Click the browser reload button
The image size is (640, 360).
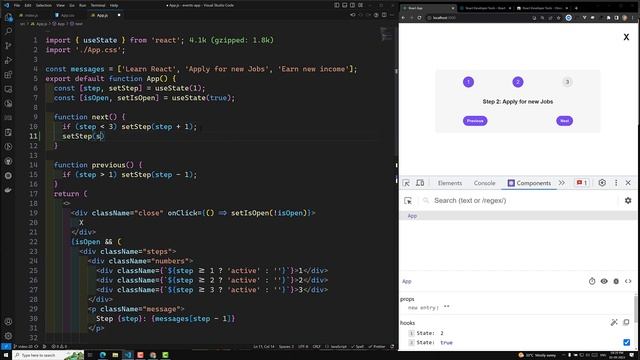click(419, 18)
